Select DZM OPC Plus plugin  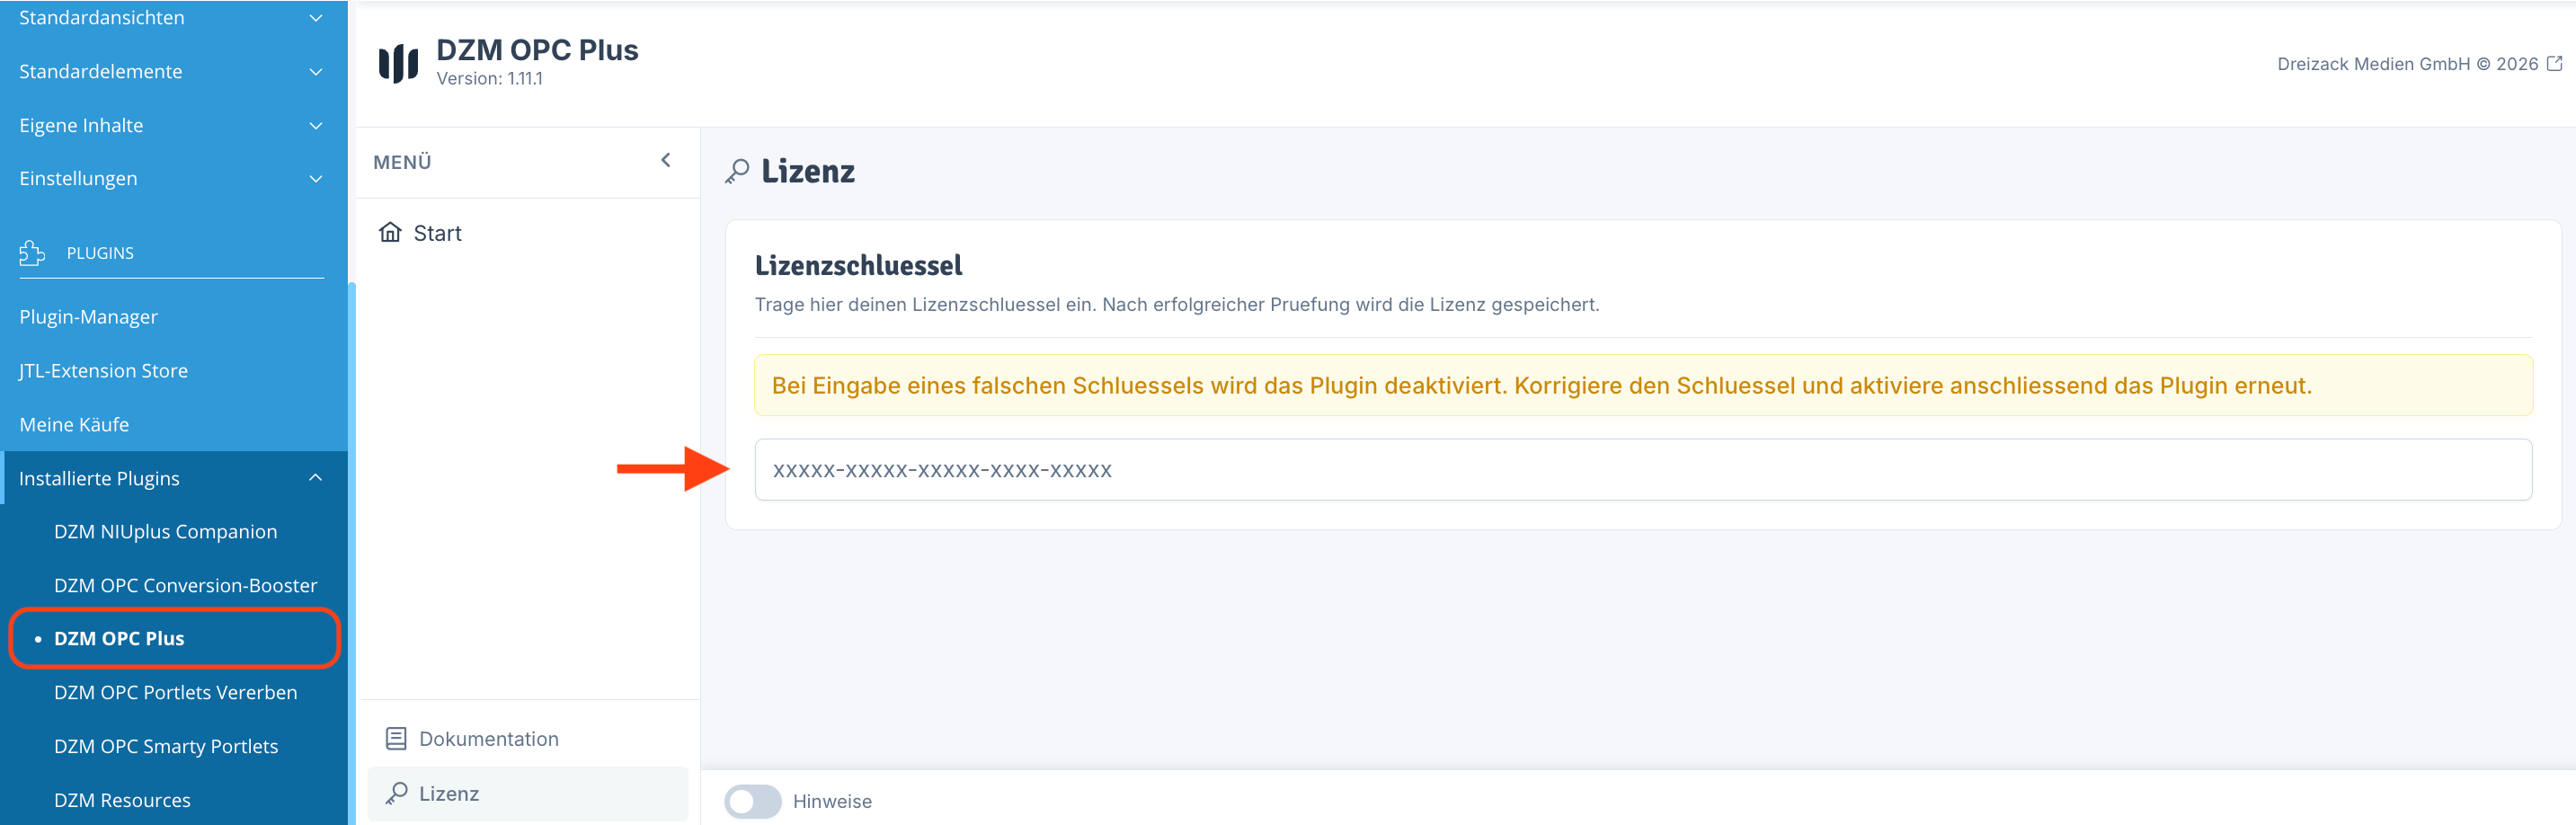[119, 638]
